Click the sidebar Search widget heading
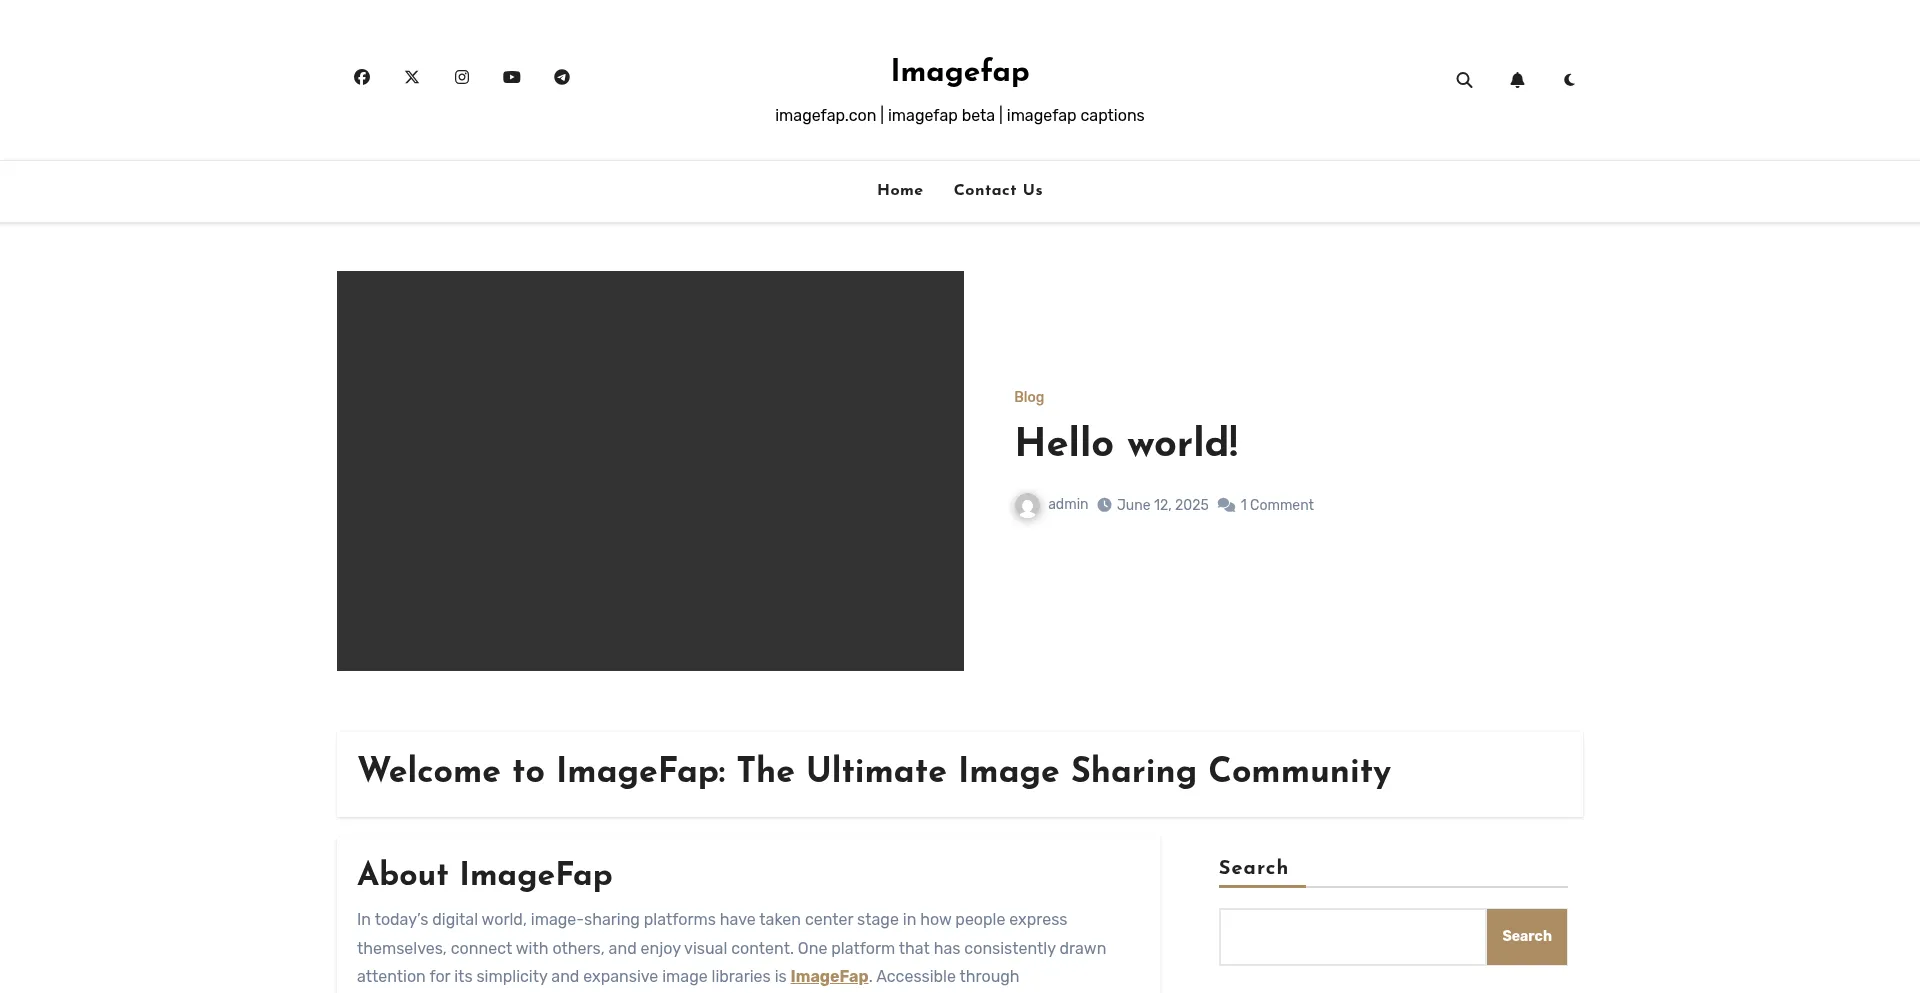 (1253, 868)
